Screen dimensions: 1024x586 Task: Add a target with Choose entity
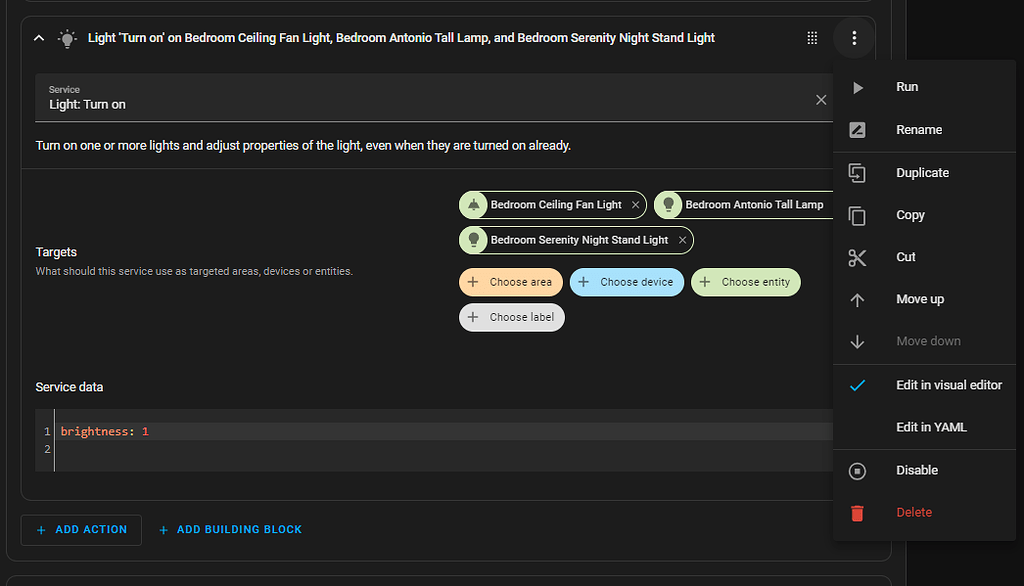click(746, 282)
